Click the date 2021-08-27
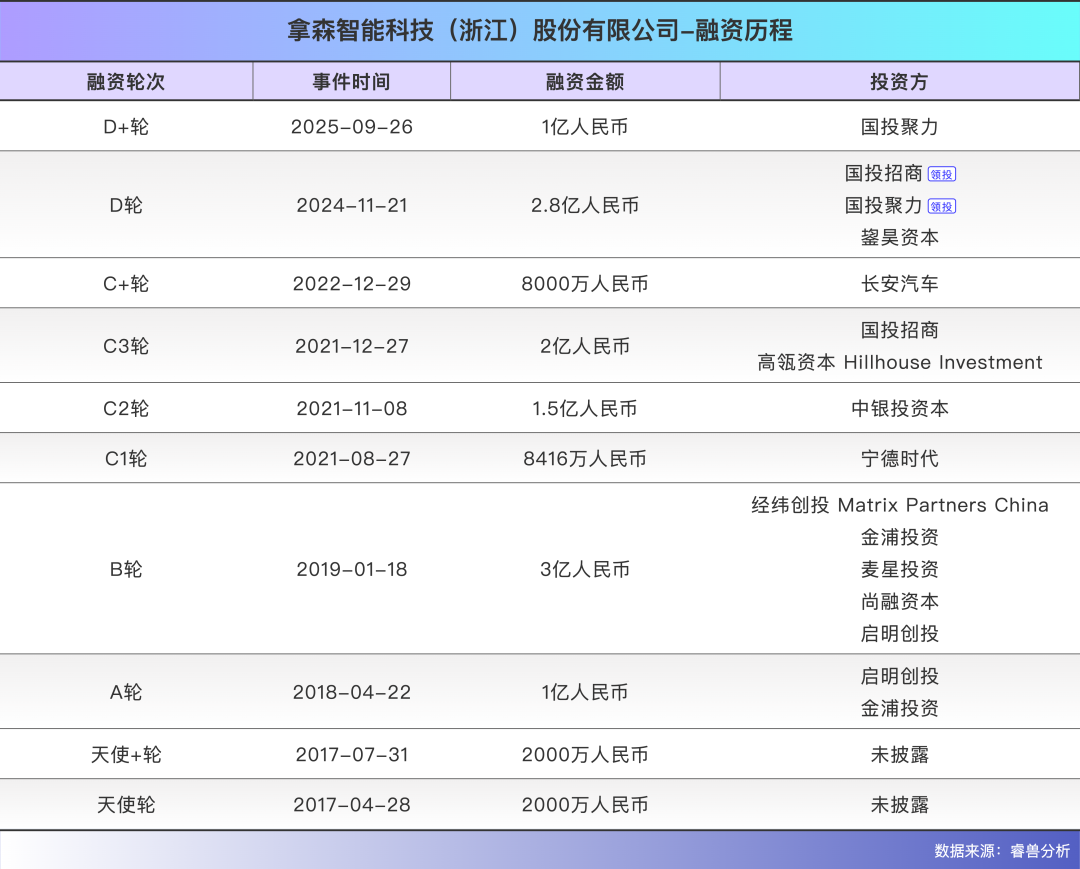 pyautogui.click(x=351, y=459)
